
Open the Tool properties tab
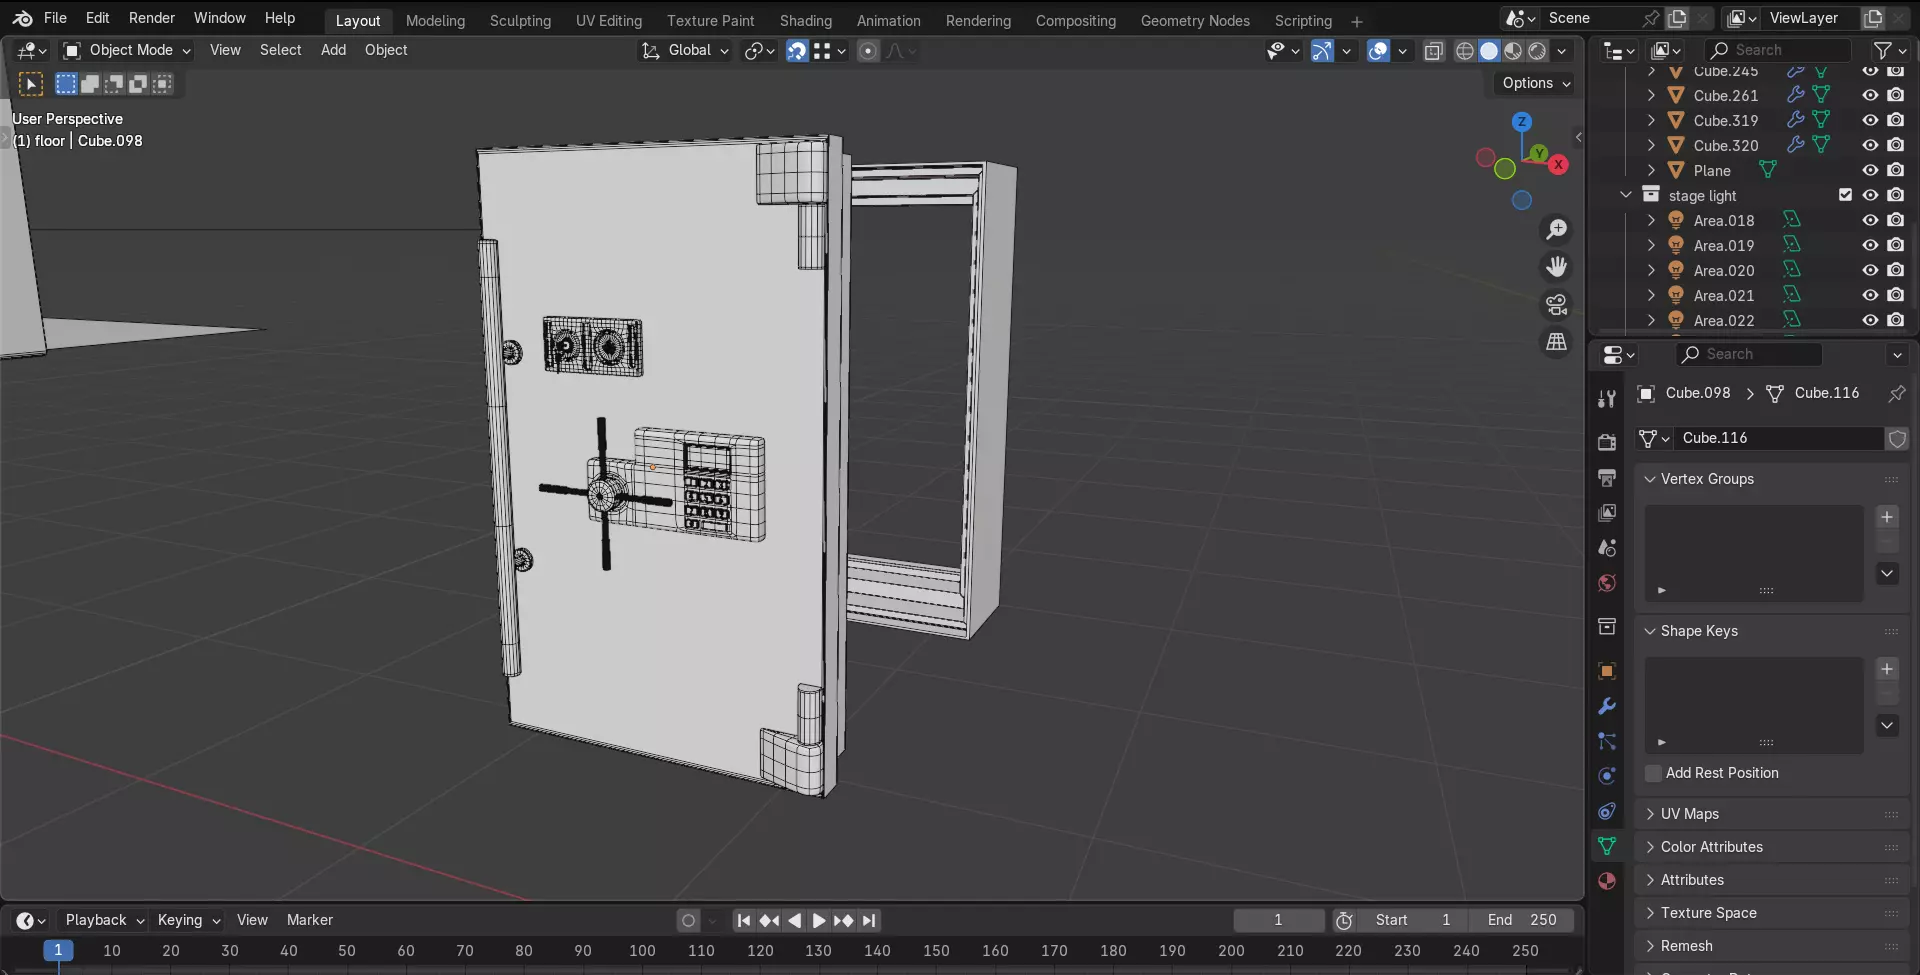[1607, 399]
